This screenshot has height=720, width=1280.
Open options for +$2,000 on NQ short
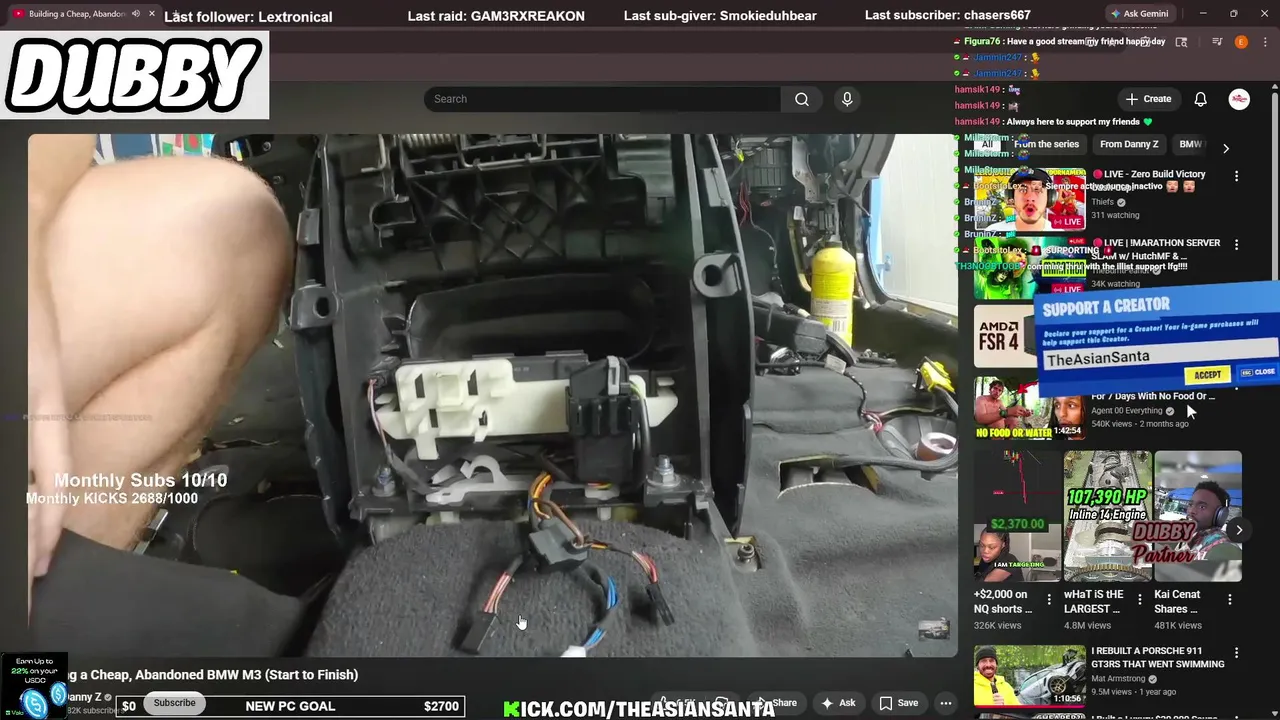coord(1049,600)
